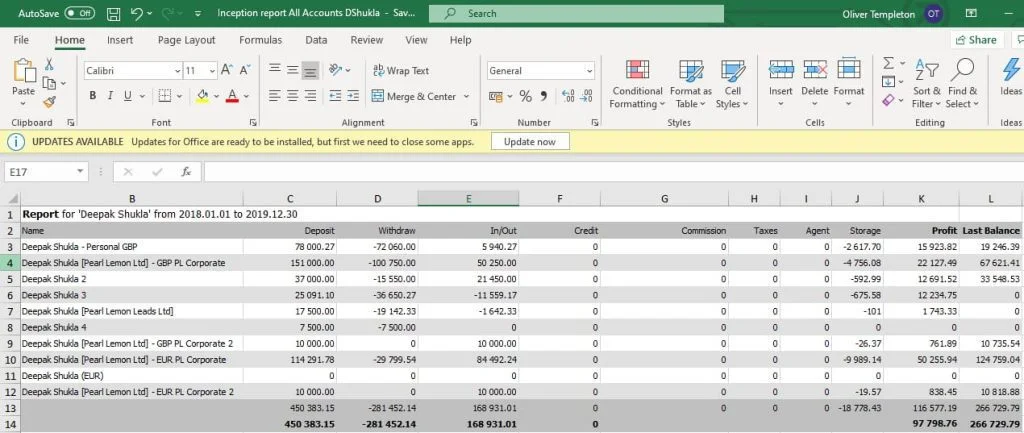Toggle Underline formatting
1024x433 pixels.
(127, 96)
